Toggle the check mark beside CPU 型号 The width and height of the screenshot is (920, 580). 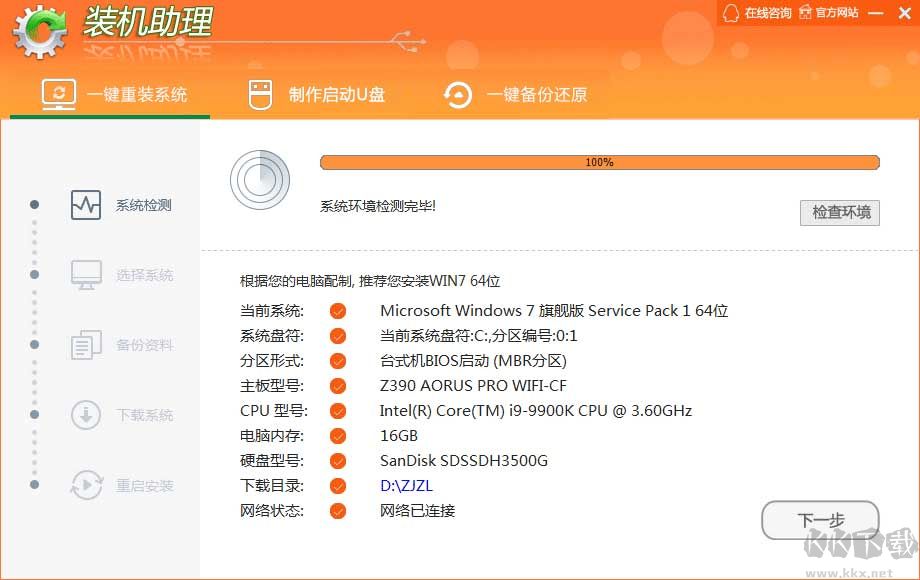(337, 411)
